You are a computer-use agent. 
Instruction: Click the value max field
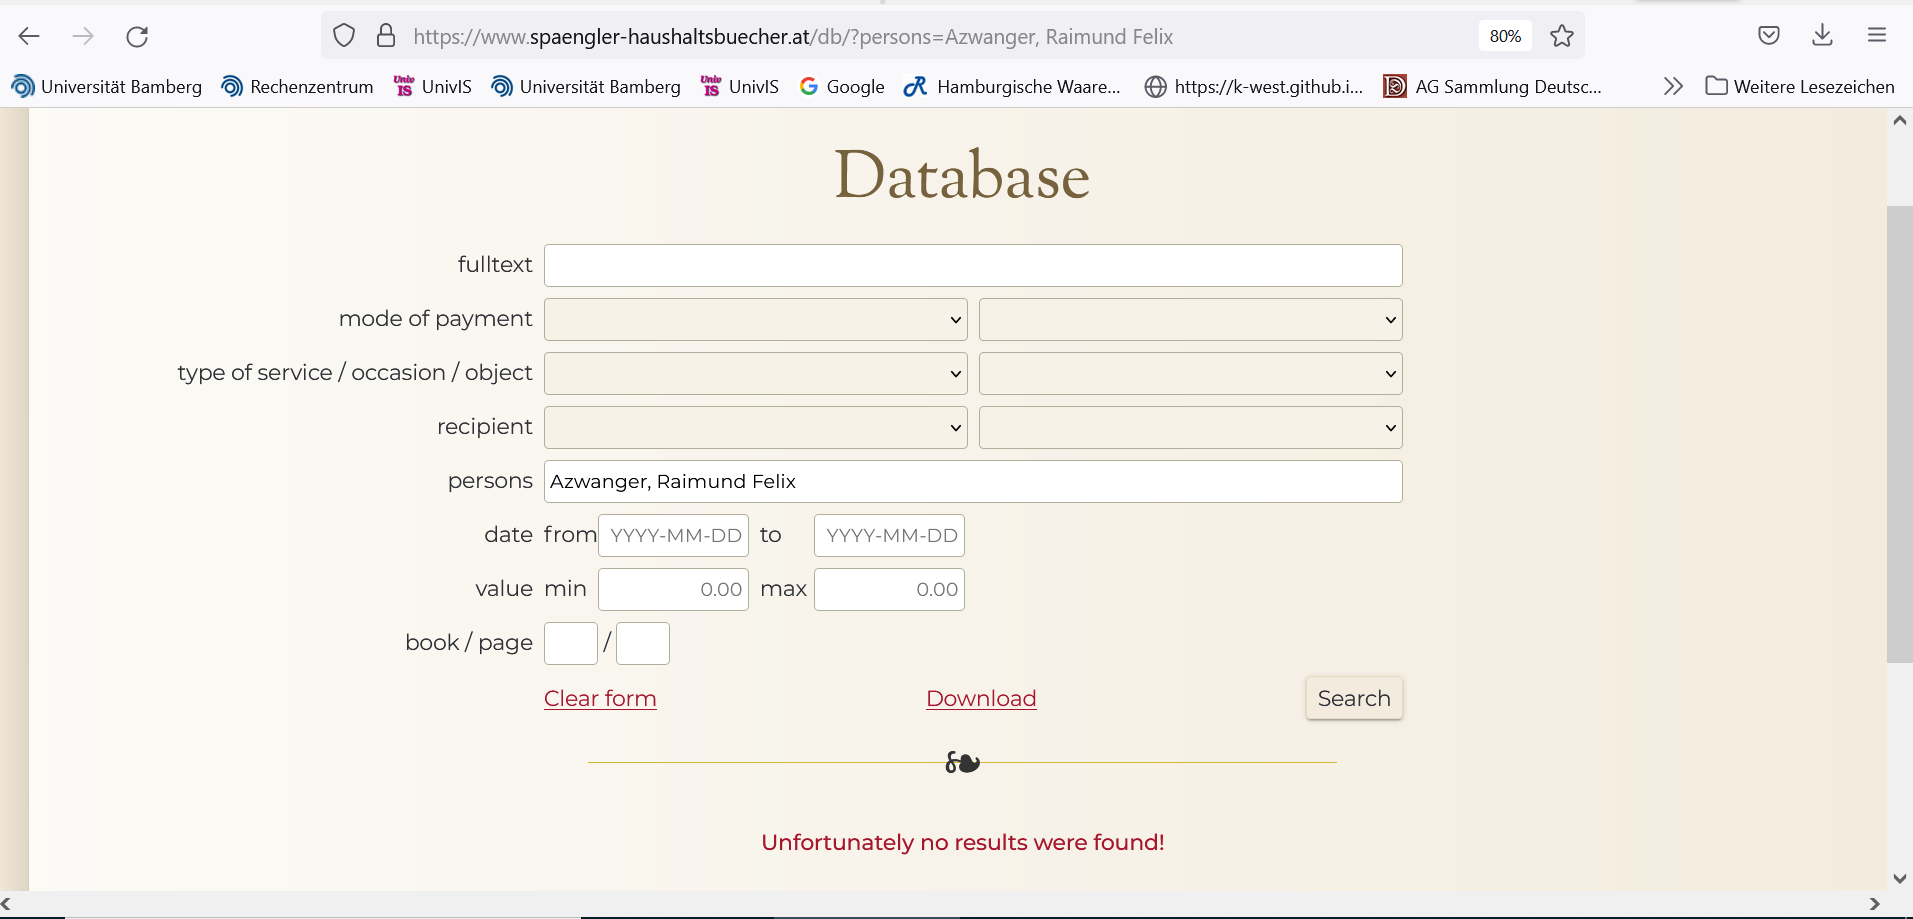pyautogui.click(x=889, y=590)
